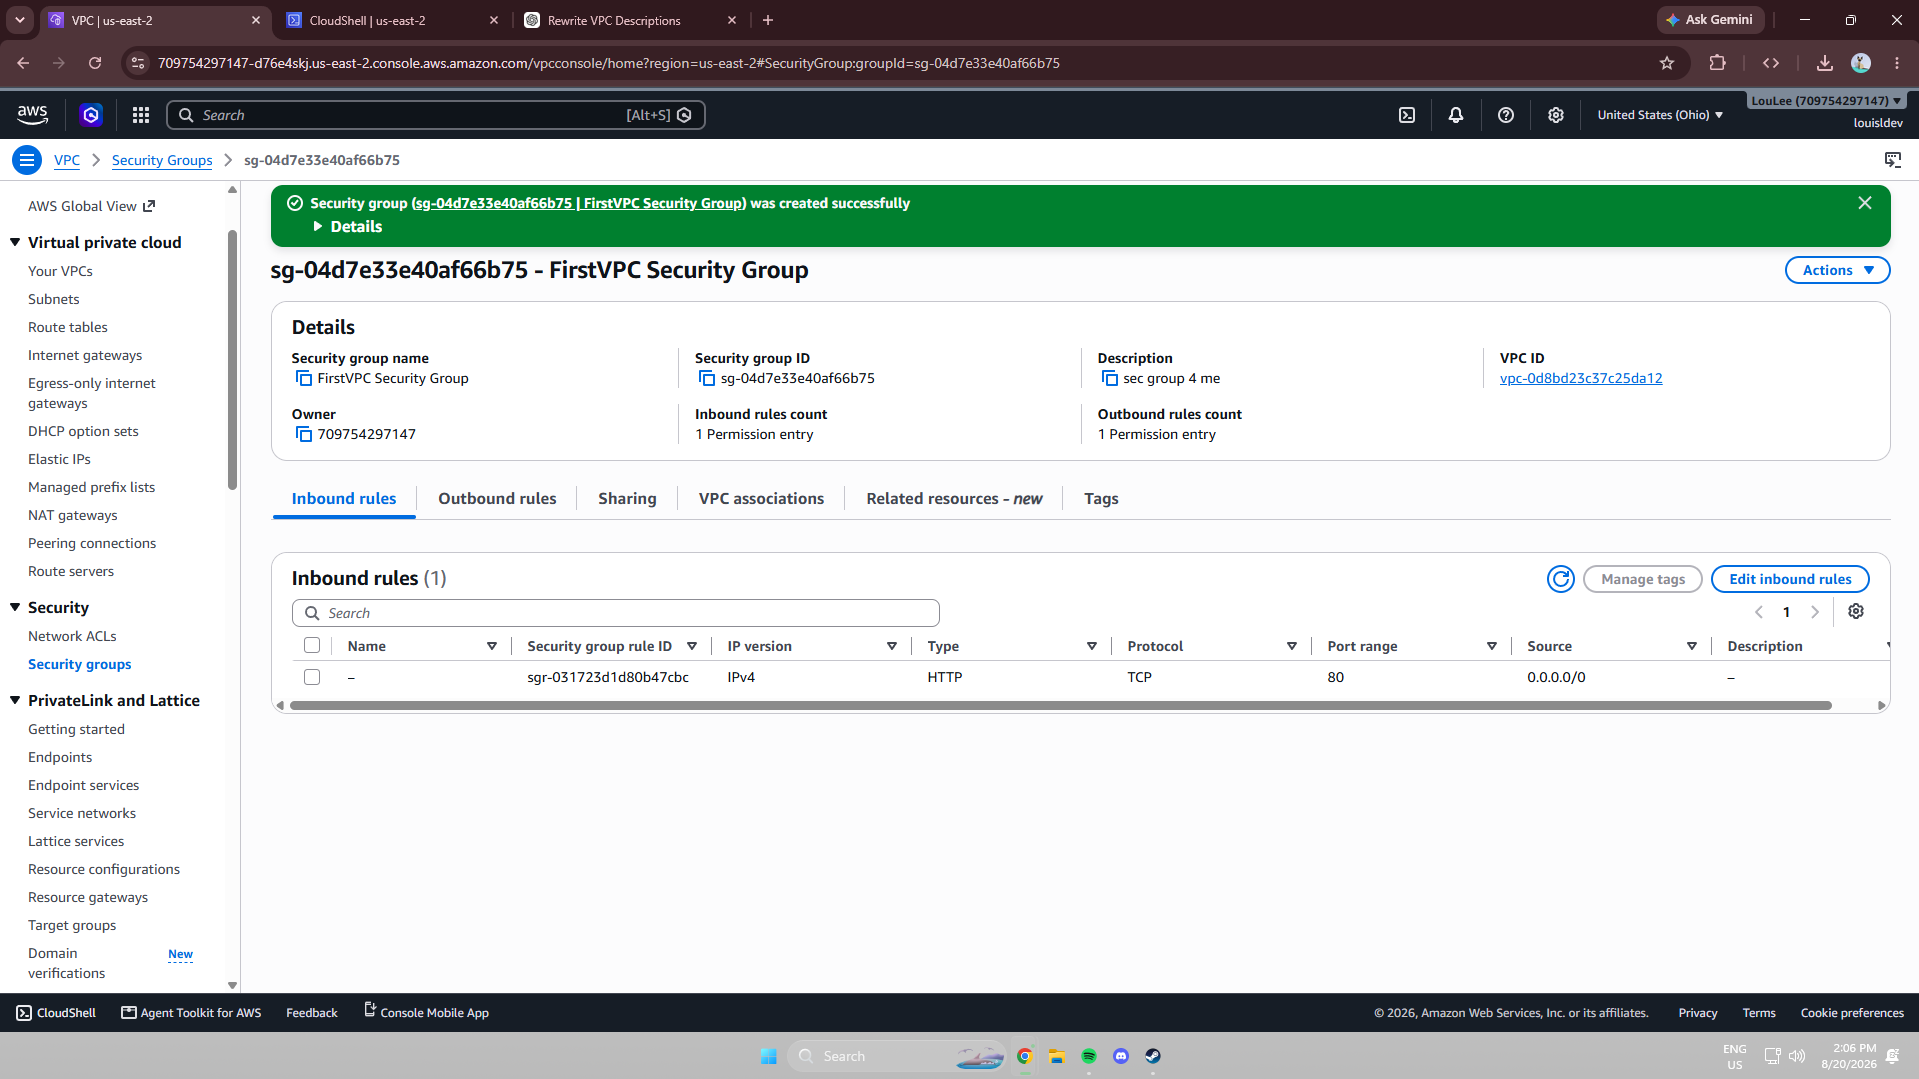Go to VPC breadcrumb link
Image resolution: width=1919 pixels, height=1079 pixels.
tap(67, 160)
